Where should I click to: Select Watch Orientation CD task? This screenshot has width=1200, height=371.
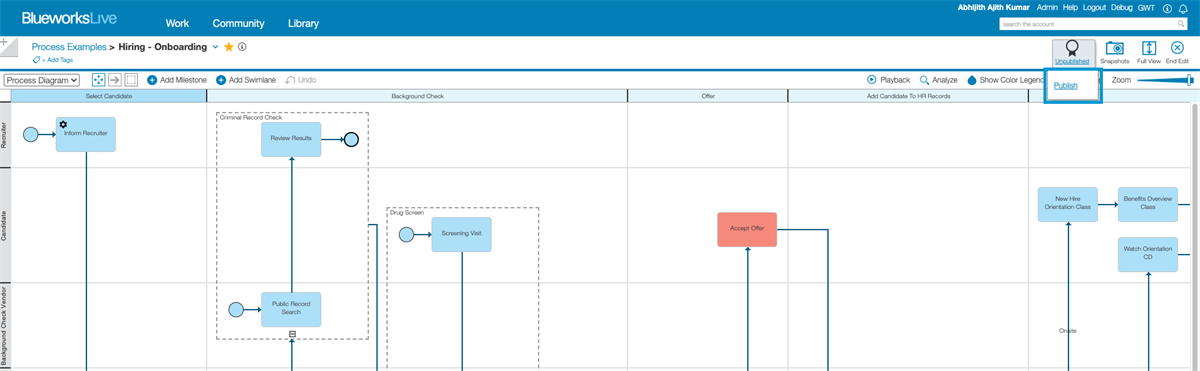[1148, 254]
